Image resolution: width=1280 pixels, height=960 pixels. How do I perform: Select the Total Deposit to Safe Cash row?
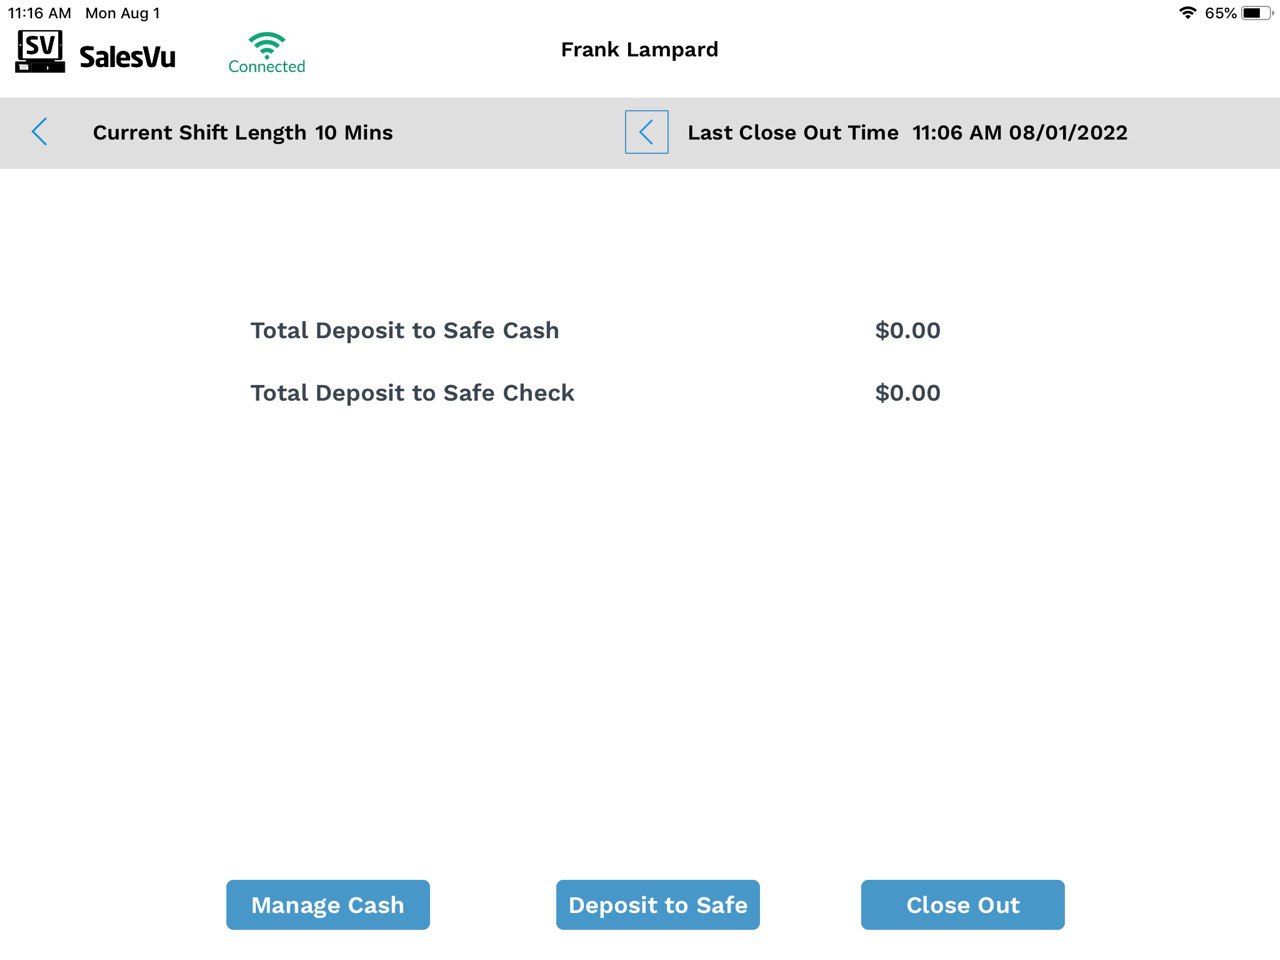point(404,331)
